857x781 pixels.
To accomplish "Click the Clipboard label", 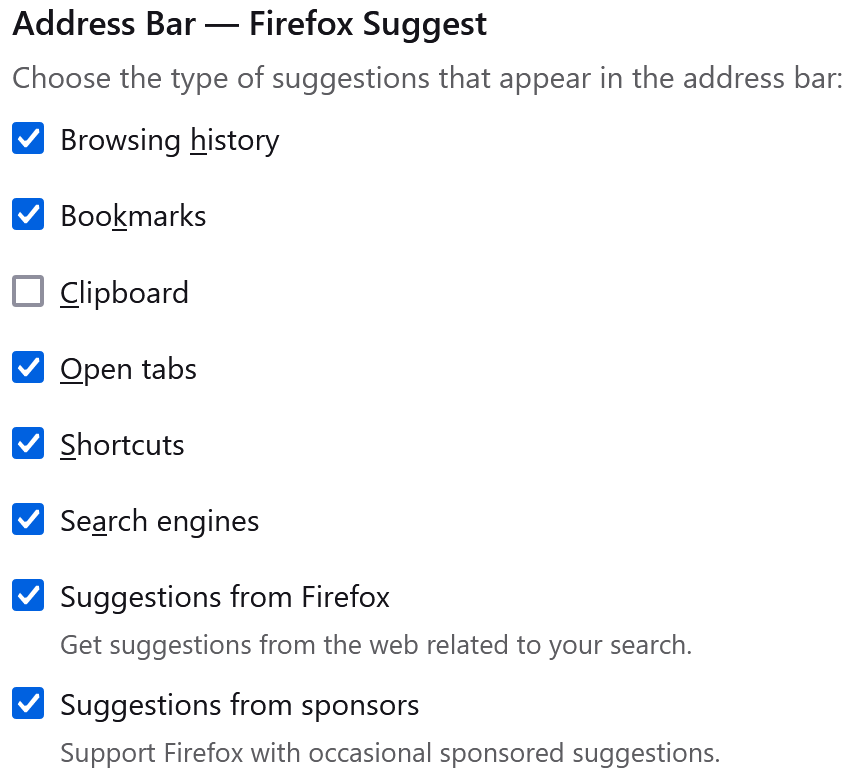I will (x=124, y=292).
